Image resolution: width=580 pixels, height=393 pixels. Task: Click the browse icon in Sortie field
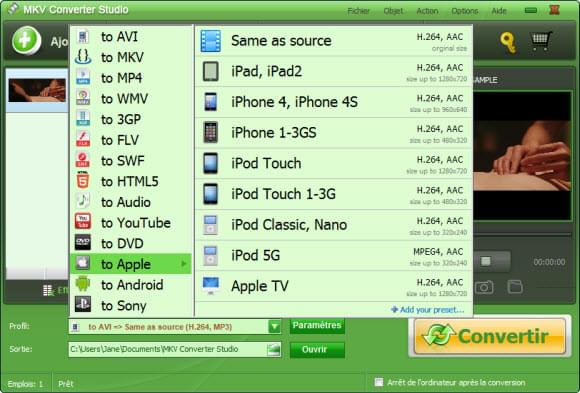click(273, 349)
